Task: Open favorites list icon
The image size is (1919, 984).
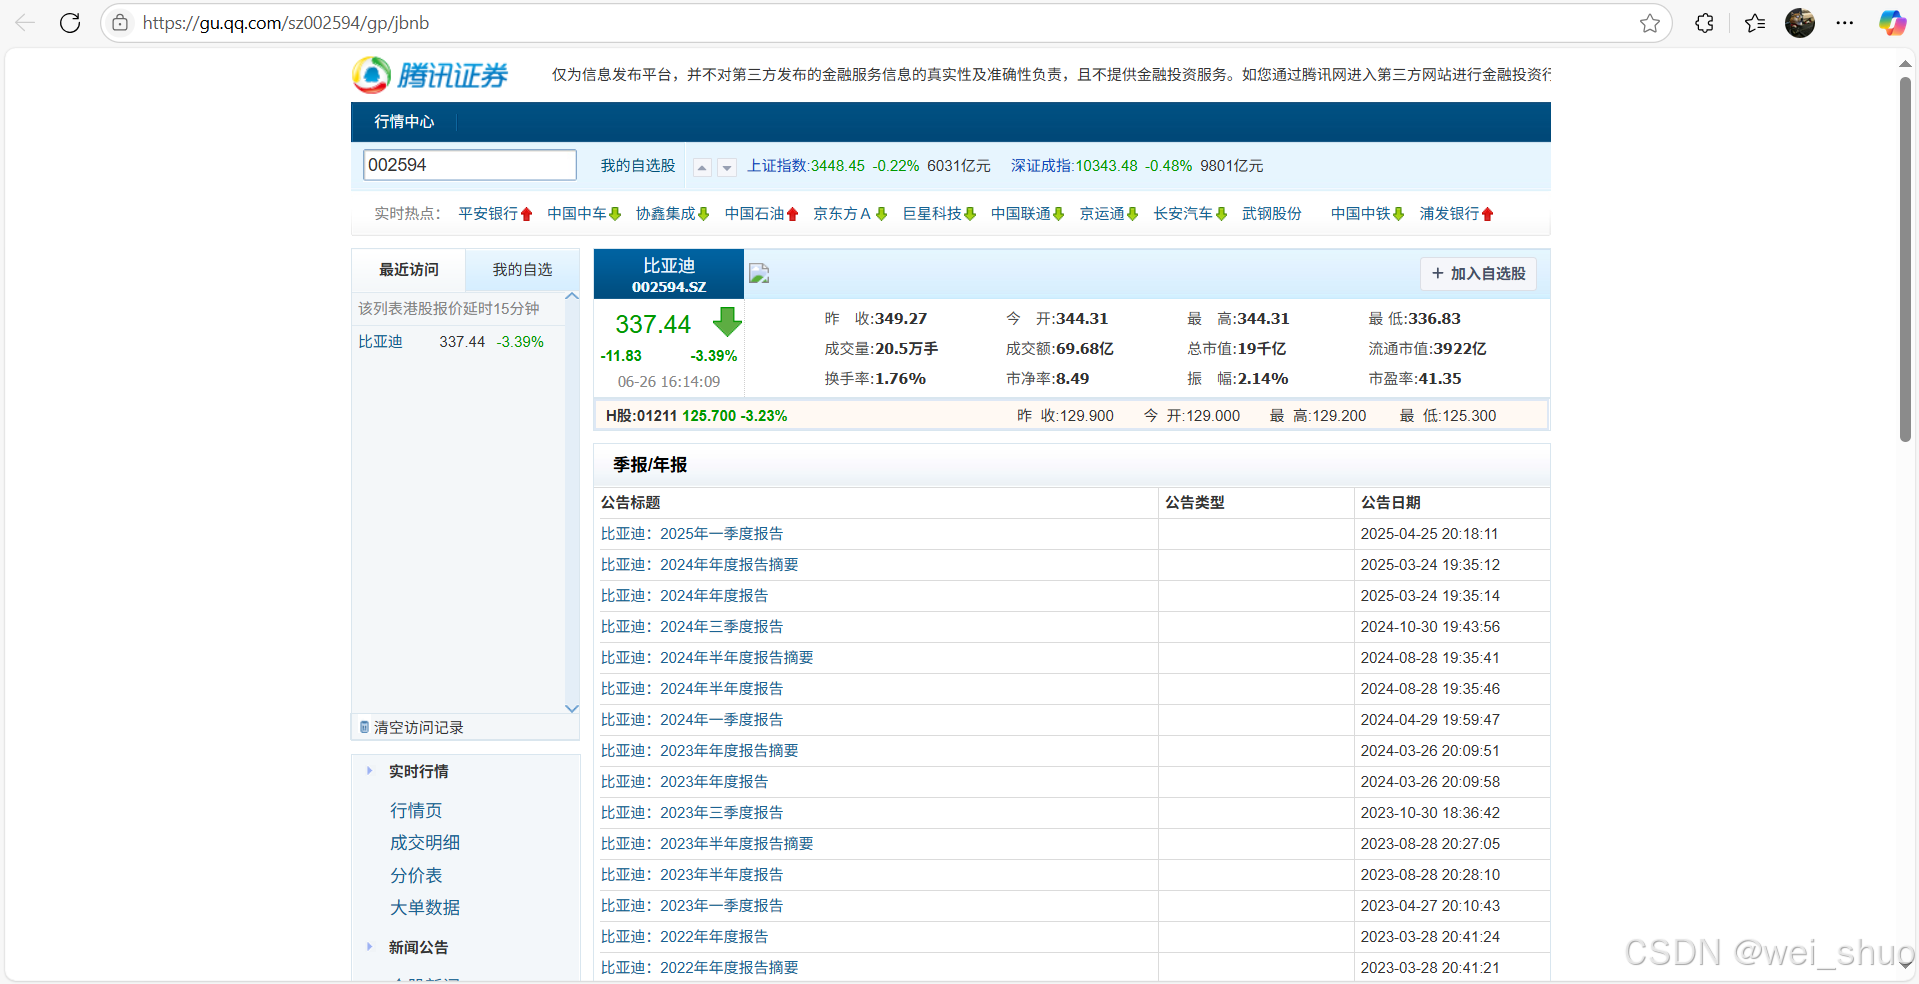Action: (1755, 23)
